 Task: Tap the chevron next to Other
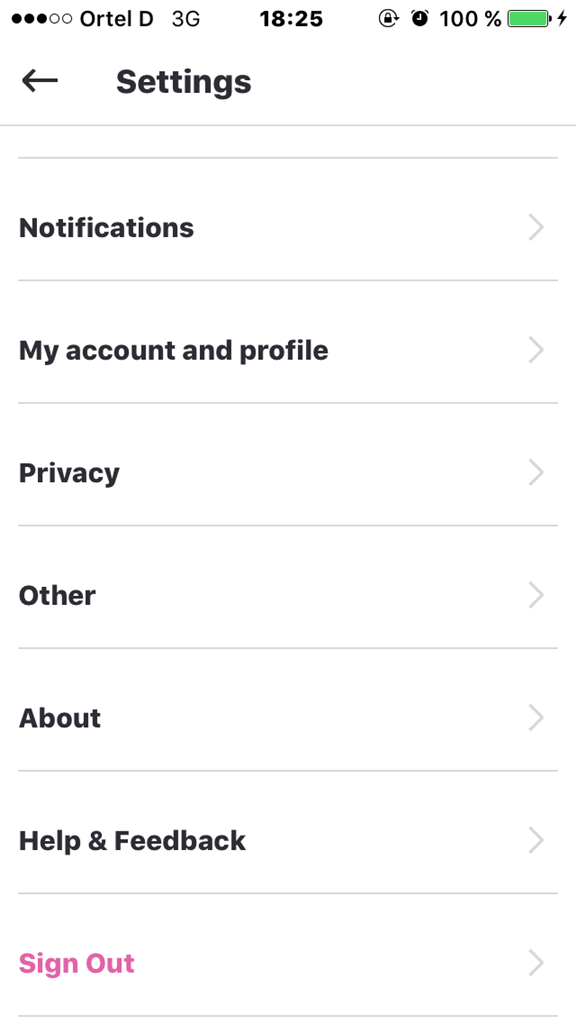click(x=536, y=595)
